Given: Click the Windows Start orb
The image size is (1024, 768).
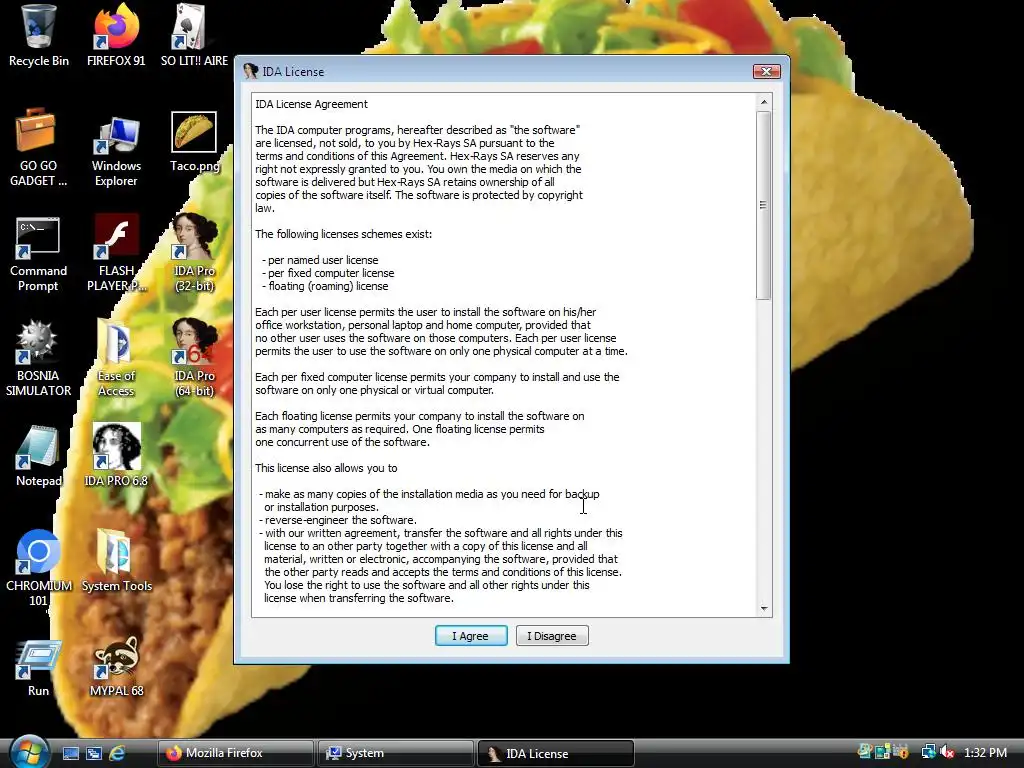Looking at the screenshot, I should click(29, 752).
